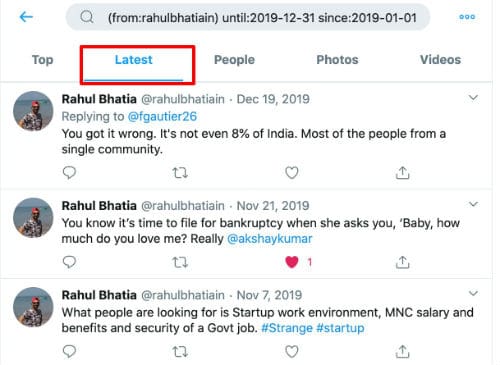Viewport: 500px width, 365px height.
Task: Expand the Nov 7 tweet's chevron menu
Action: click(473, 293)
